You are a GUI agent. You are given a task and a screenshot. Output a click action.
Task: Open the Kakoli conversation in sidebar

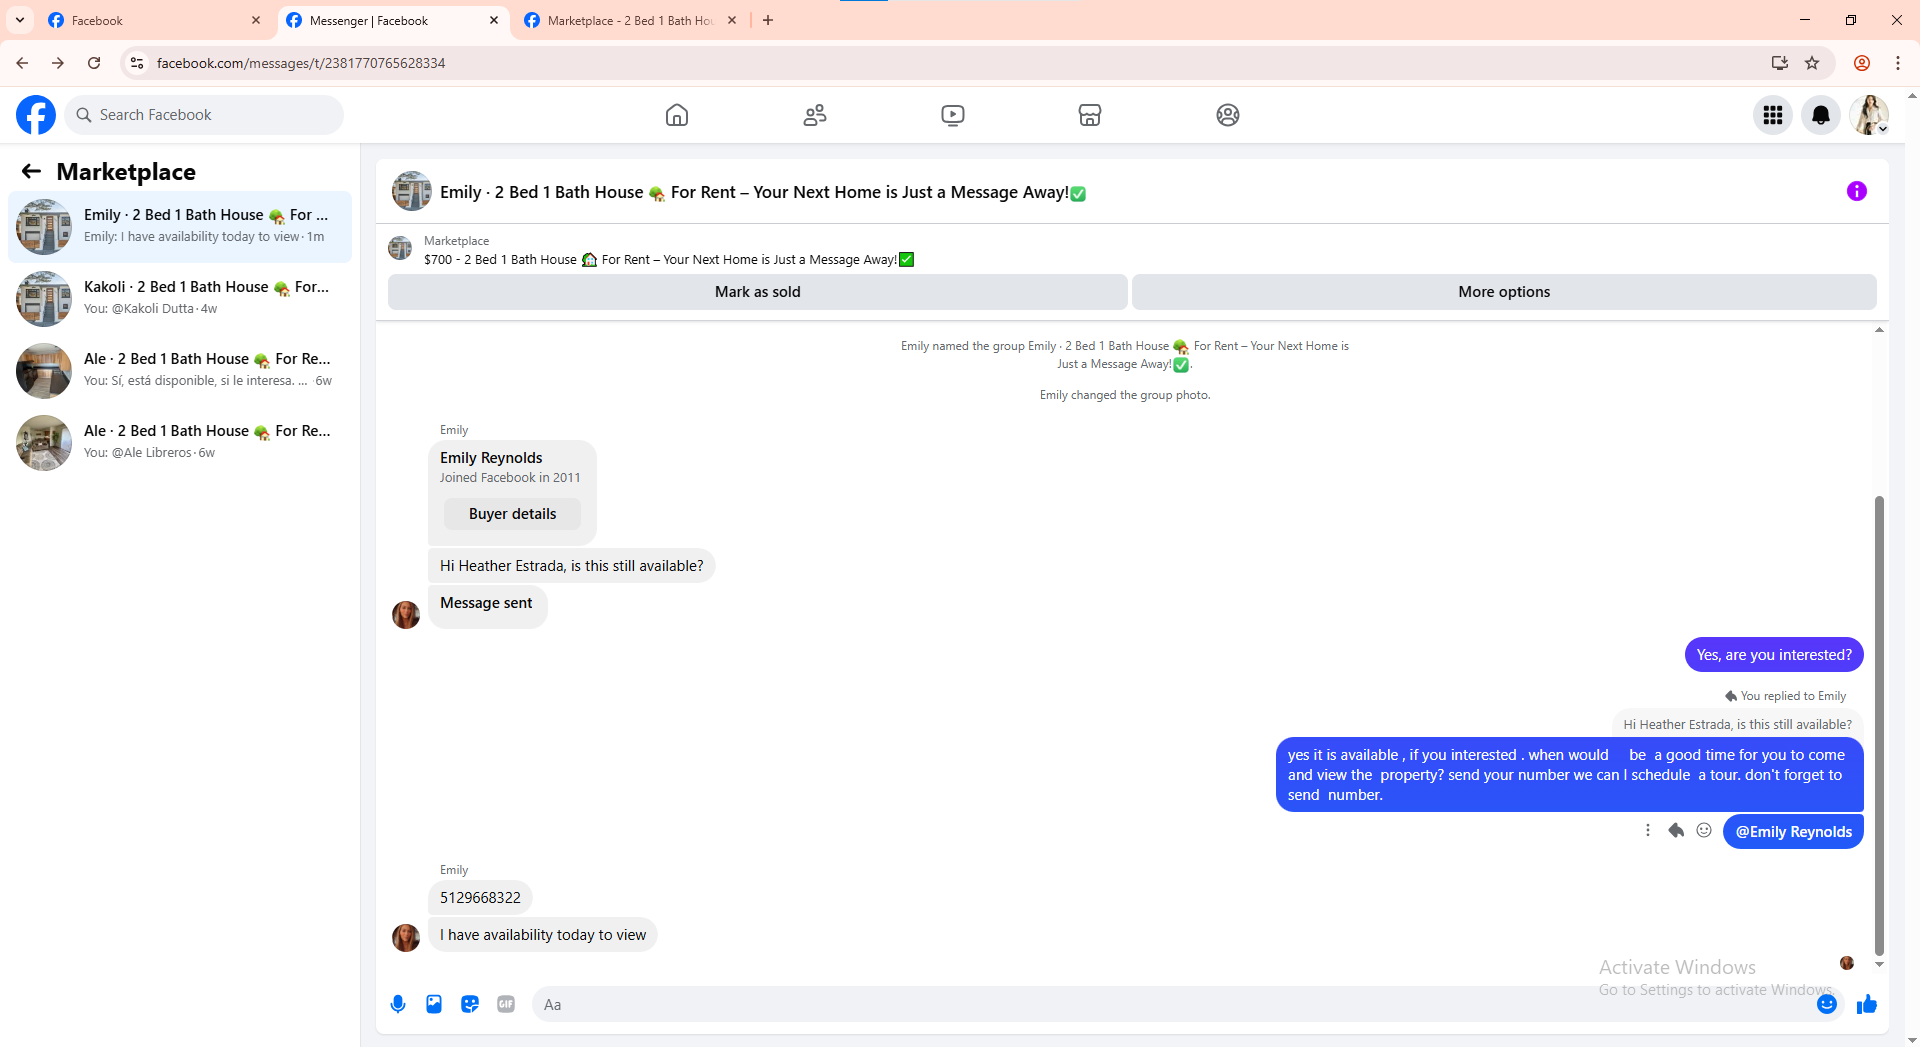coord(180,298)
